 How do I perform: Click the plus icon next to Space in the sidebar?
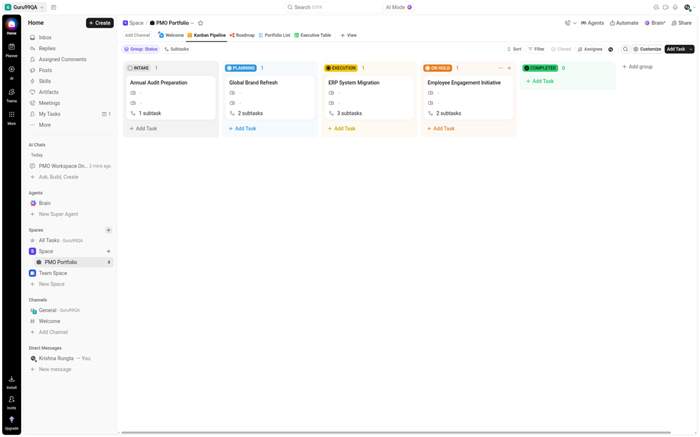[x=108, y=251]
